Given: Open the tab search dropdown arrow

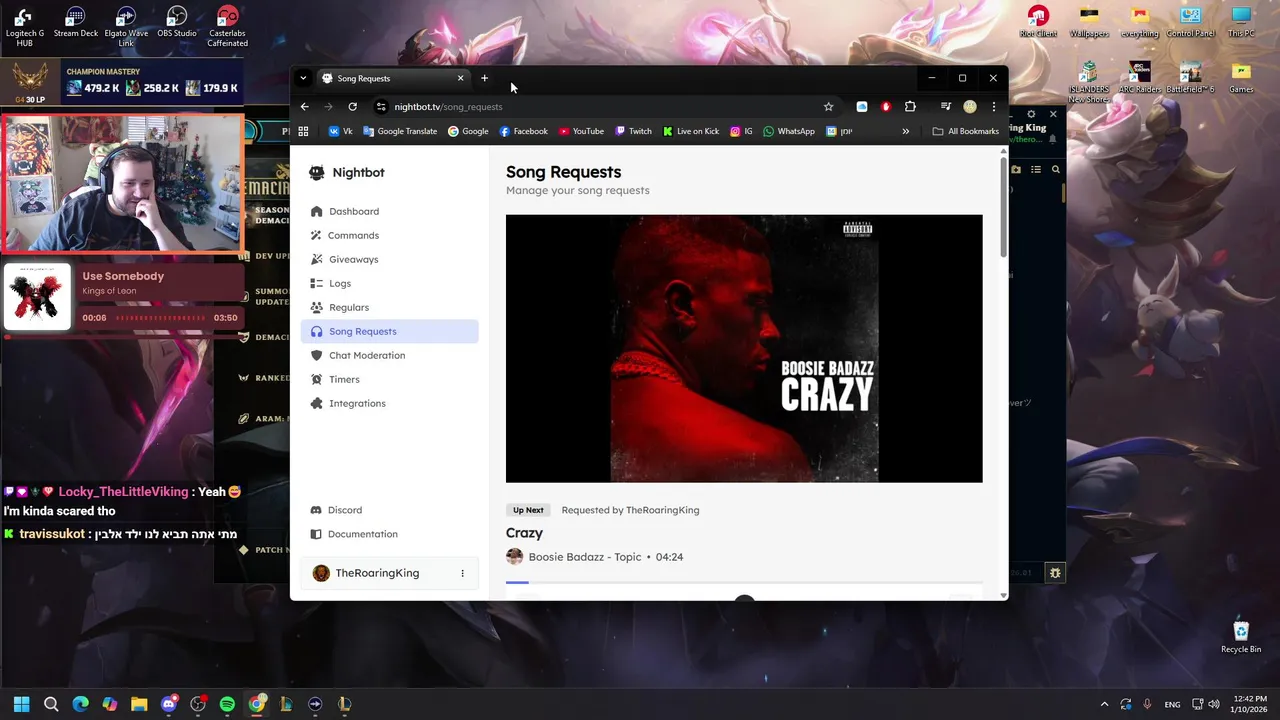Looking at the screenshot, I should click(303, 78).
